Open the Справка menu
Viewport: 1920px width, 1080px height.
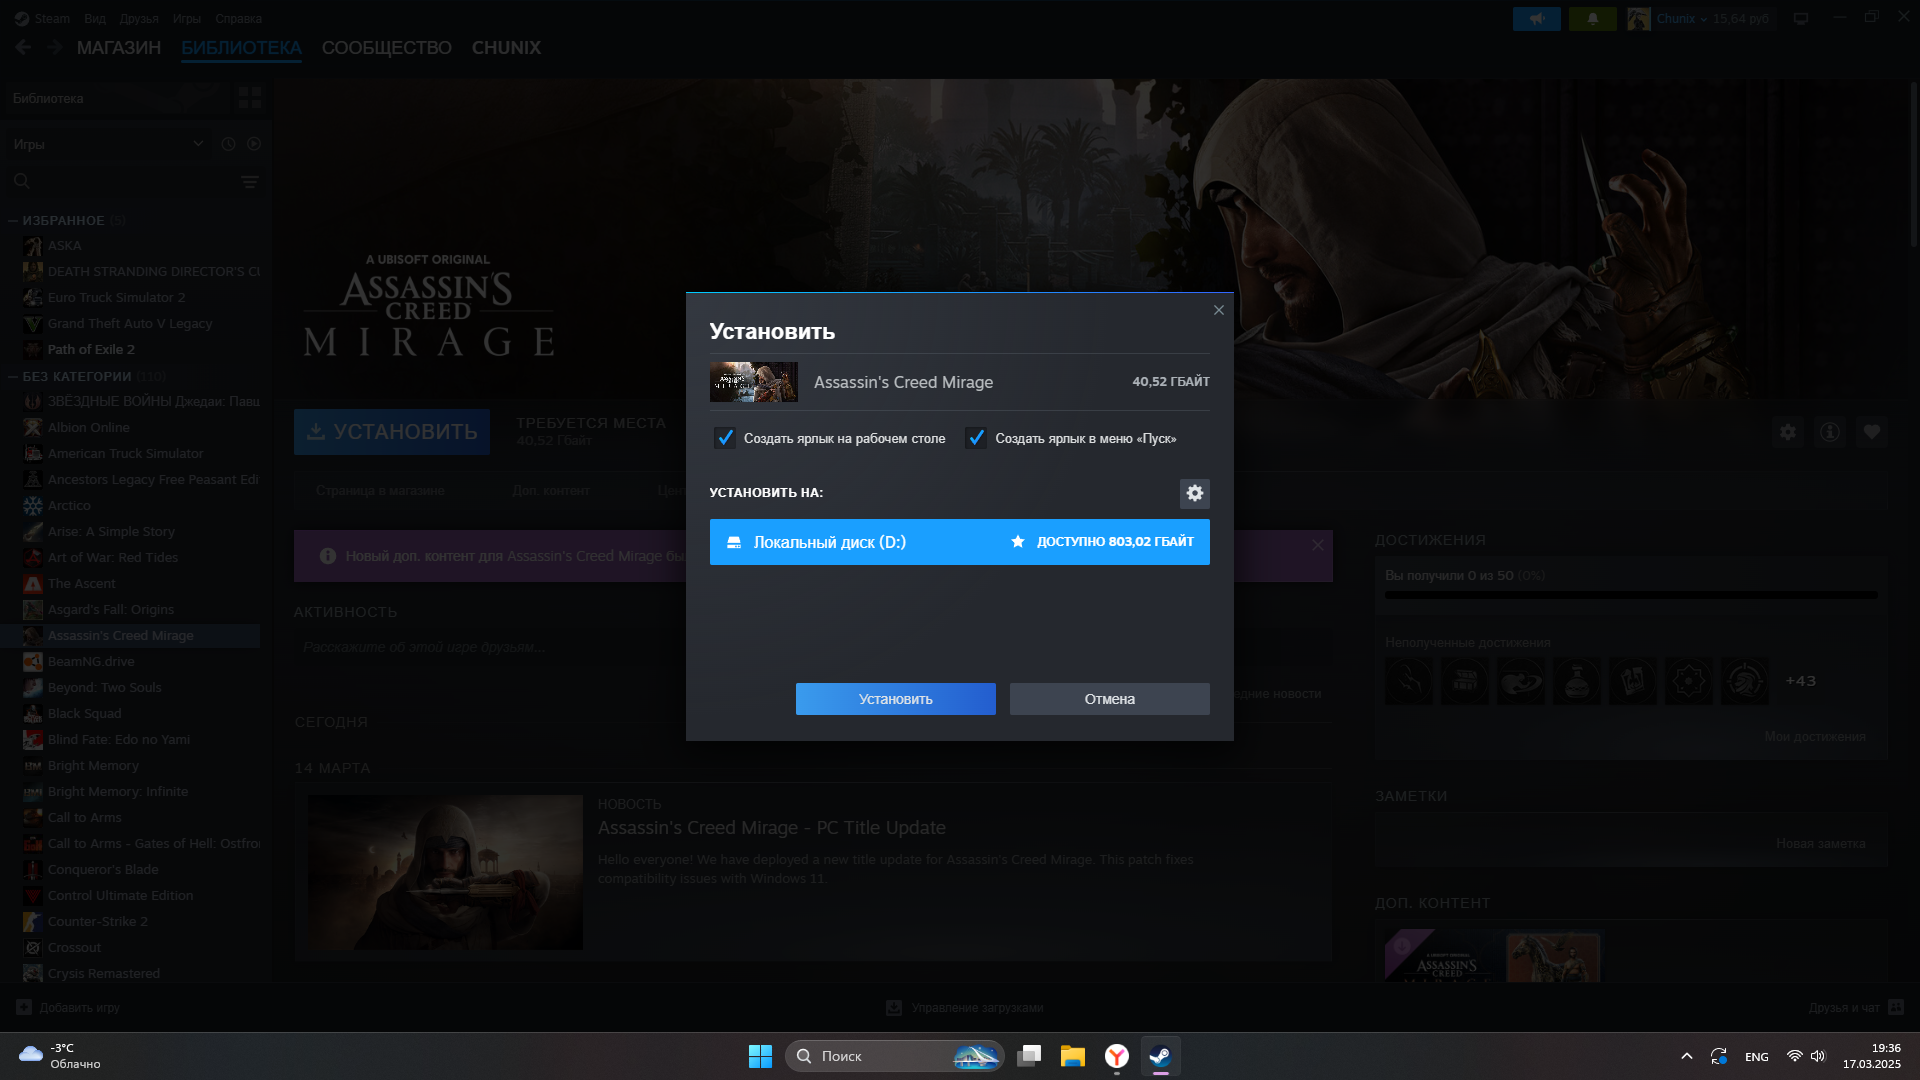tap(238, 18)
